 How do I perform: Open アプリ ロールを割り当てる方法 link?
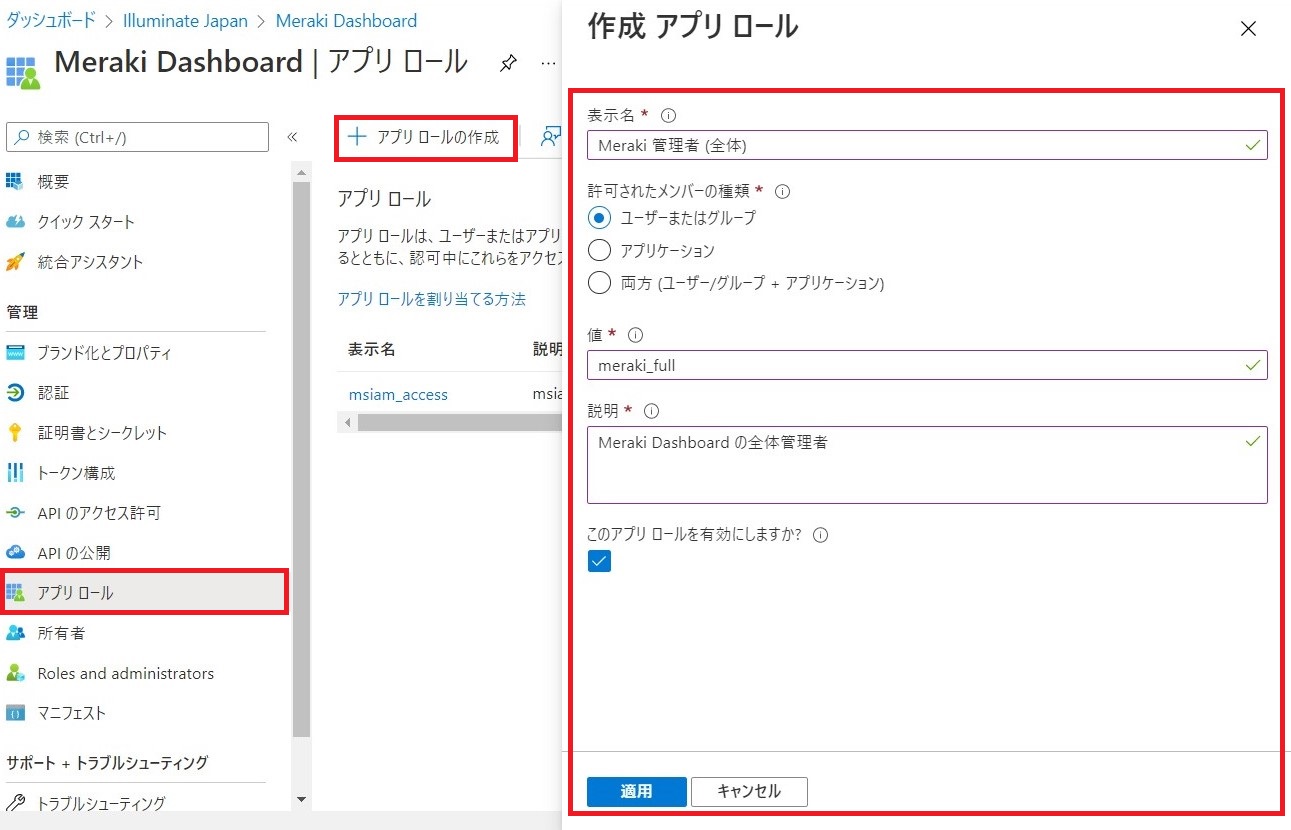431,299
